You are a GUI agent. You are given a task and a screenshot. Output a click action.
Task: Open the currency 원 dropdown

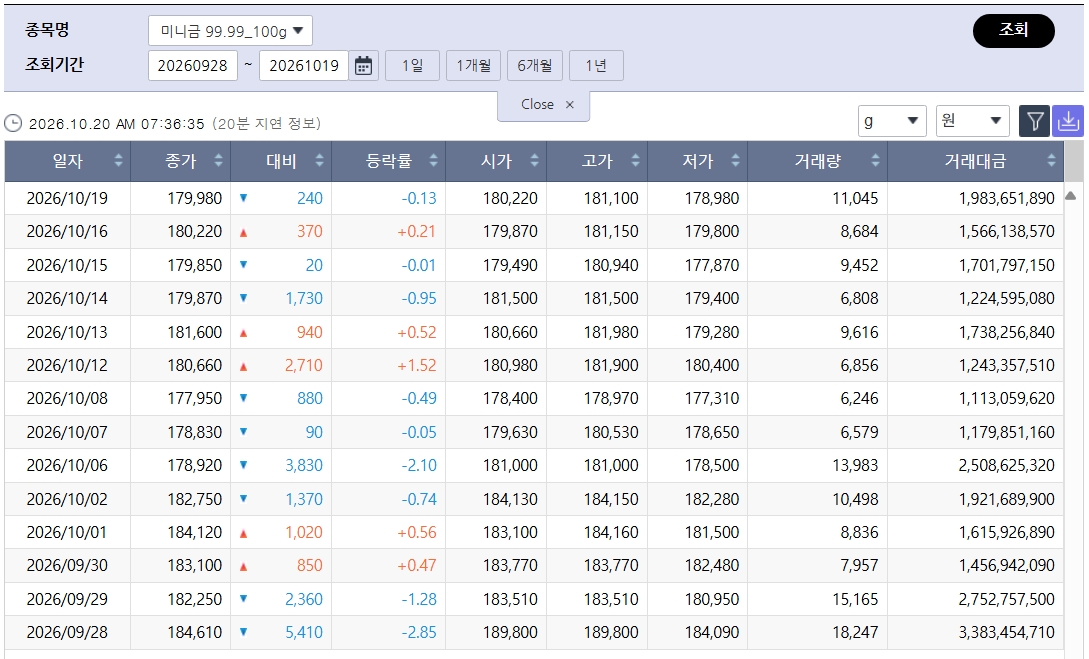pyautogui.click(x=972, y=122)
